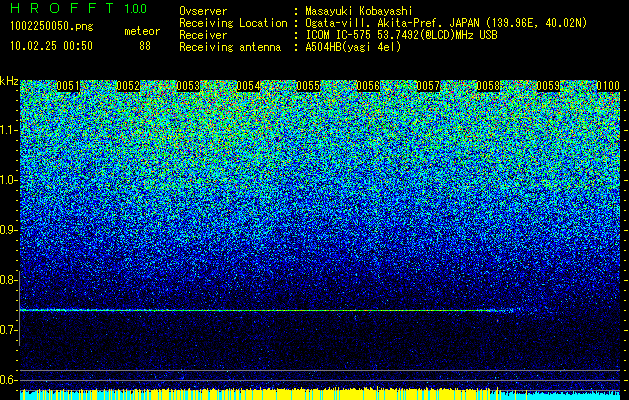Click the 0052 time marker
The image size is (629, 400).
(128, 86)
